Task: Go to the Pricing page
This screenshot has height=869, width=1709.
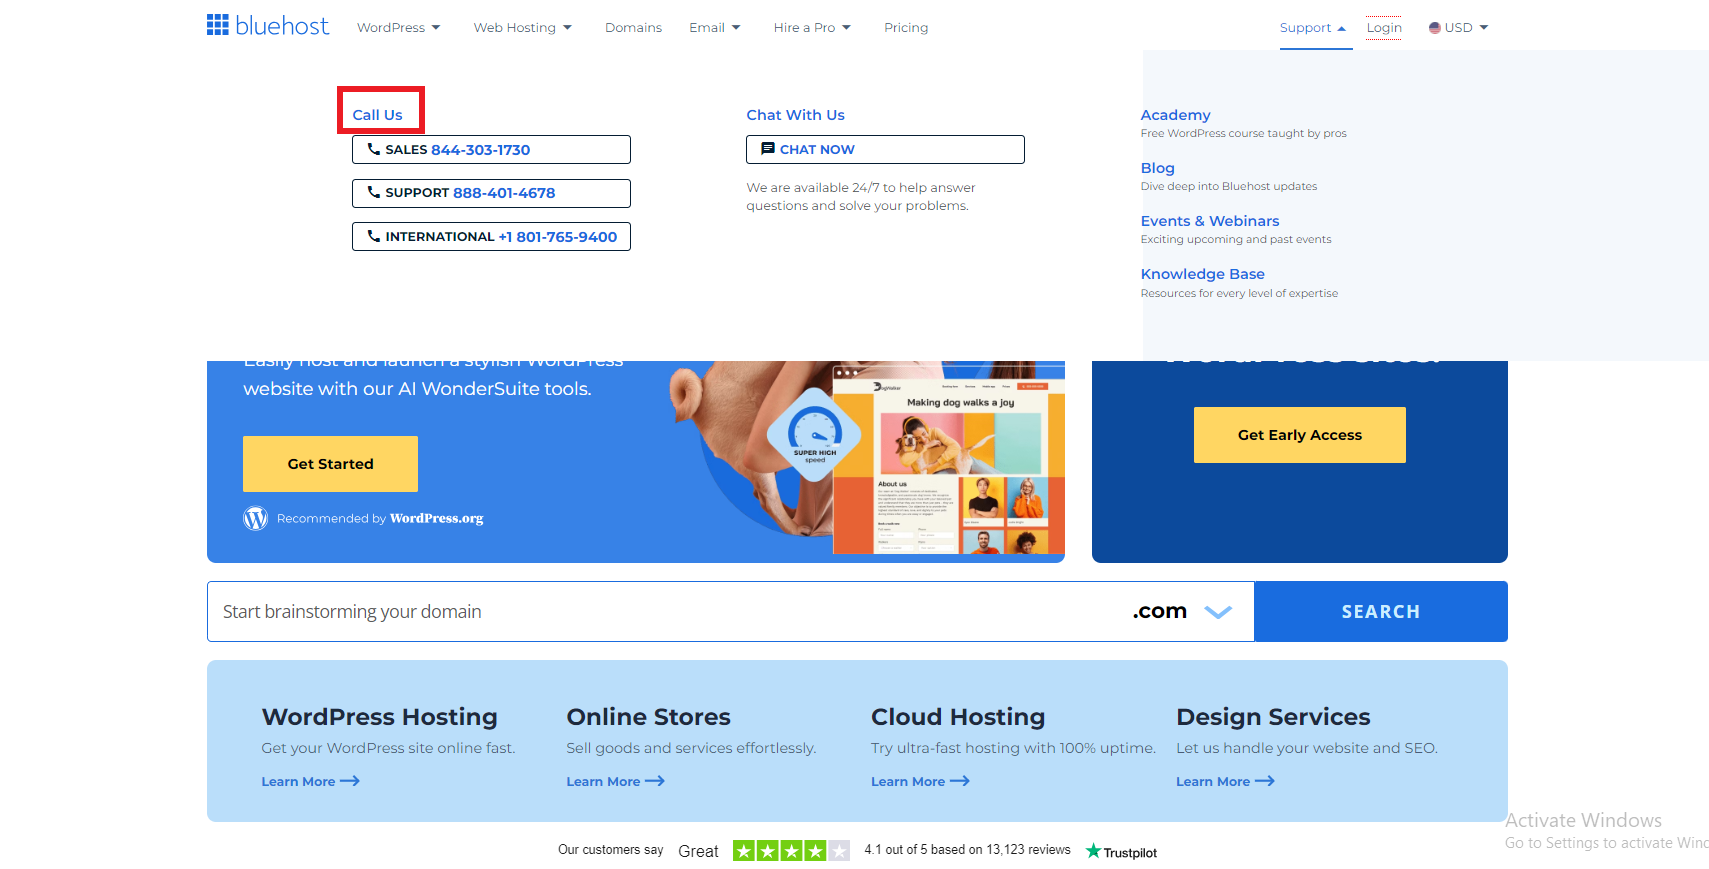Action: click(x=906, y=28)
